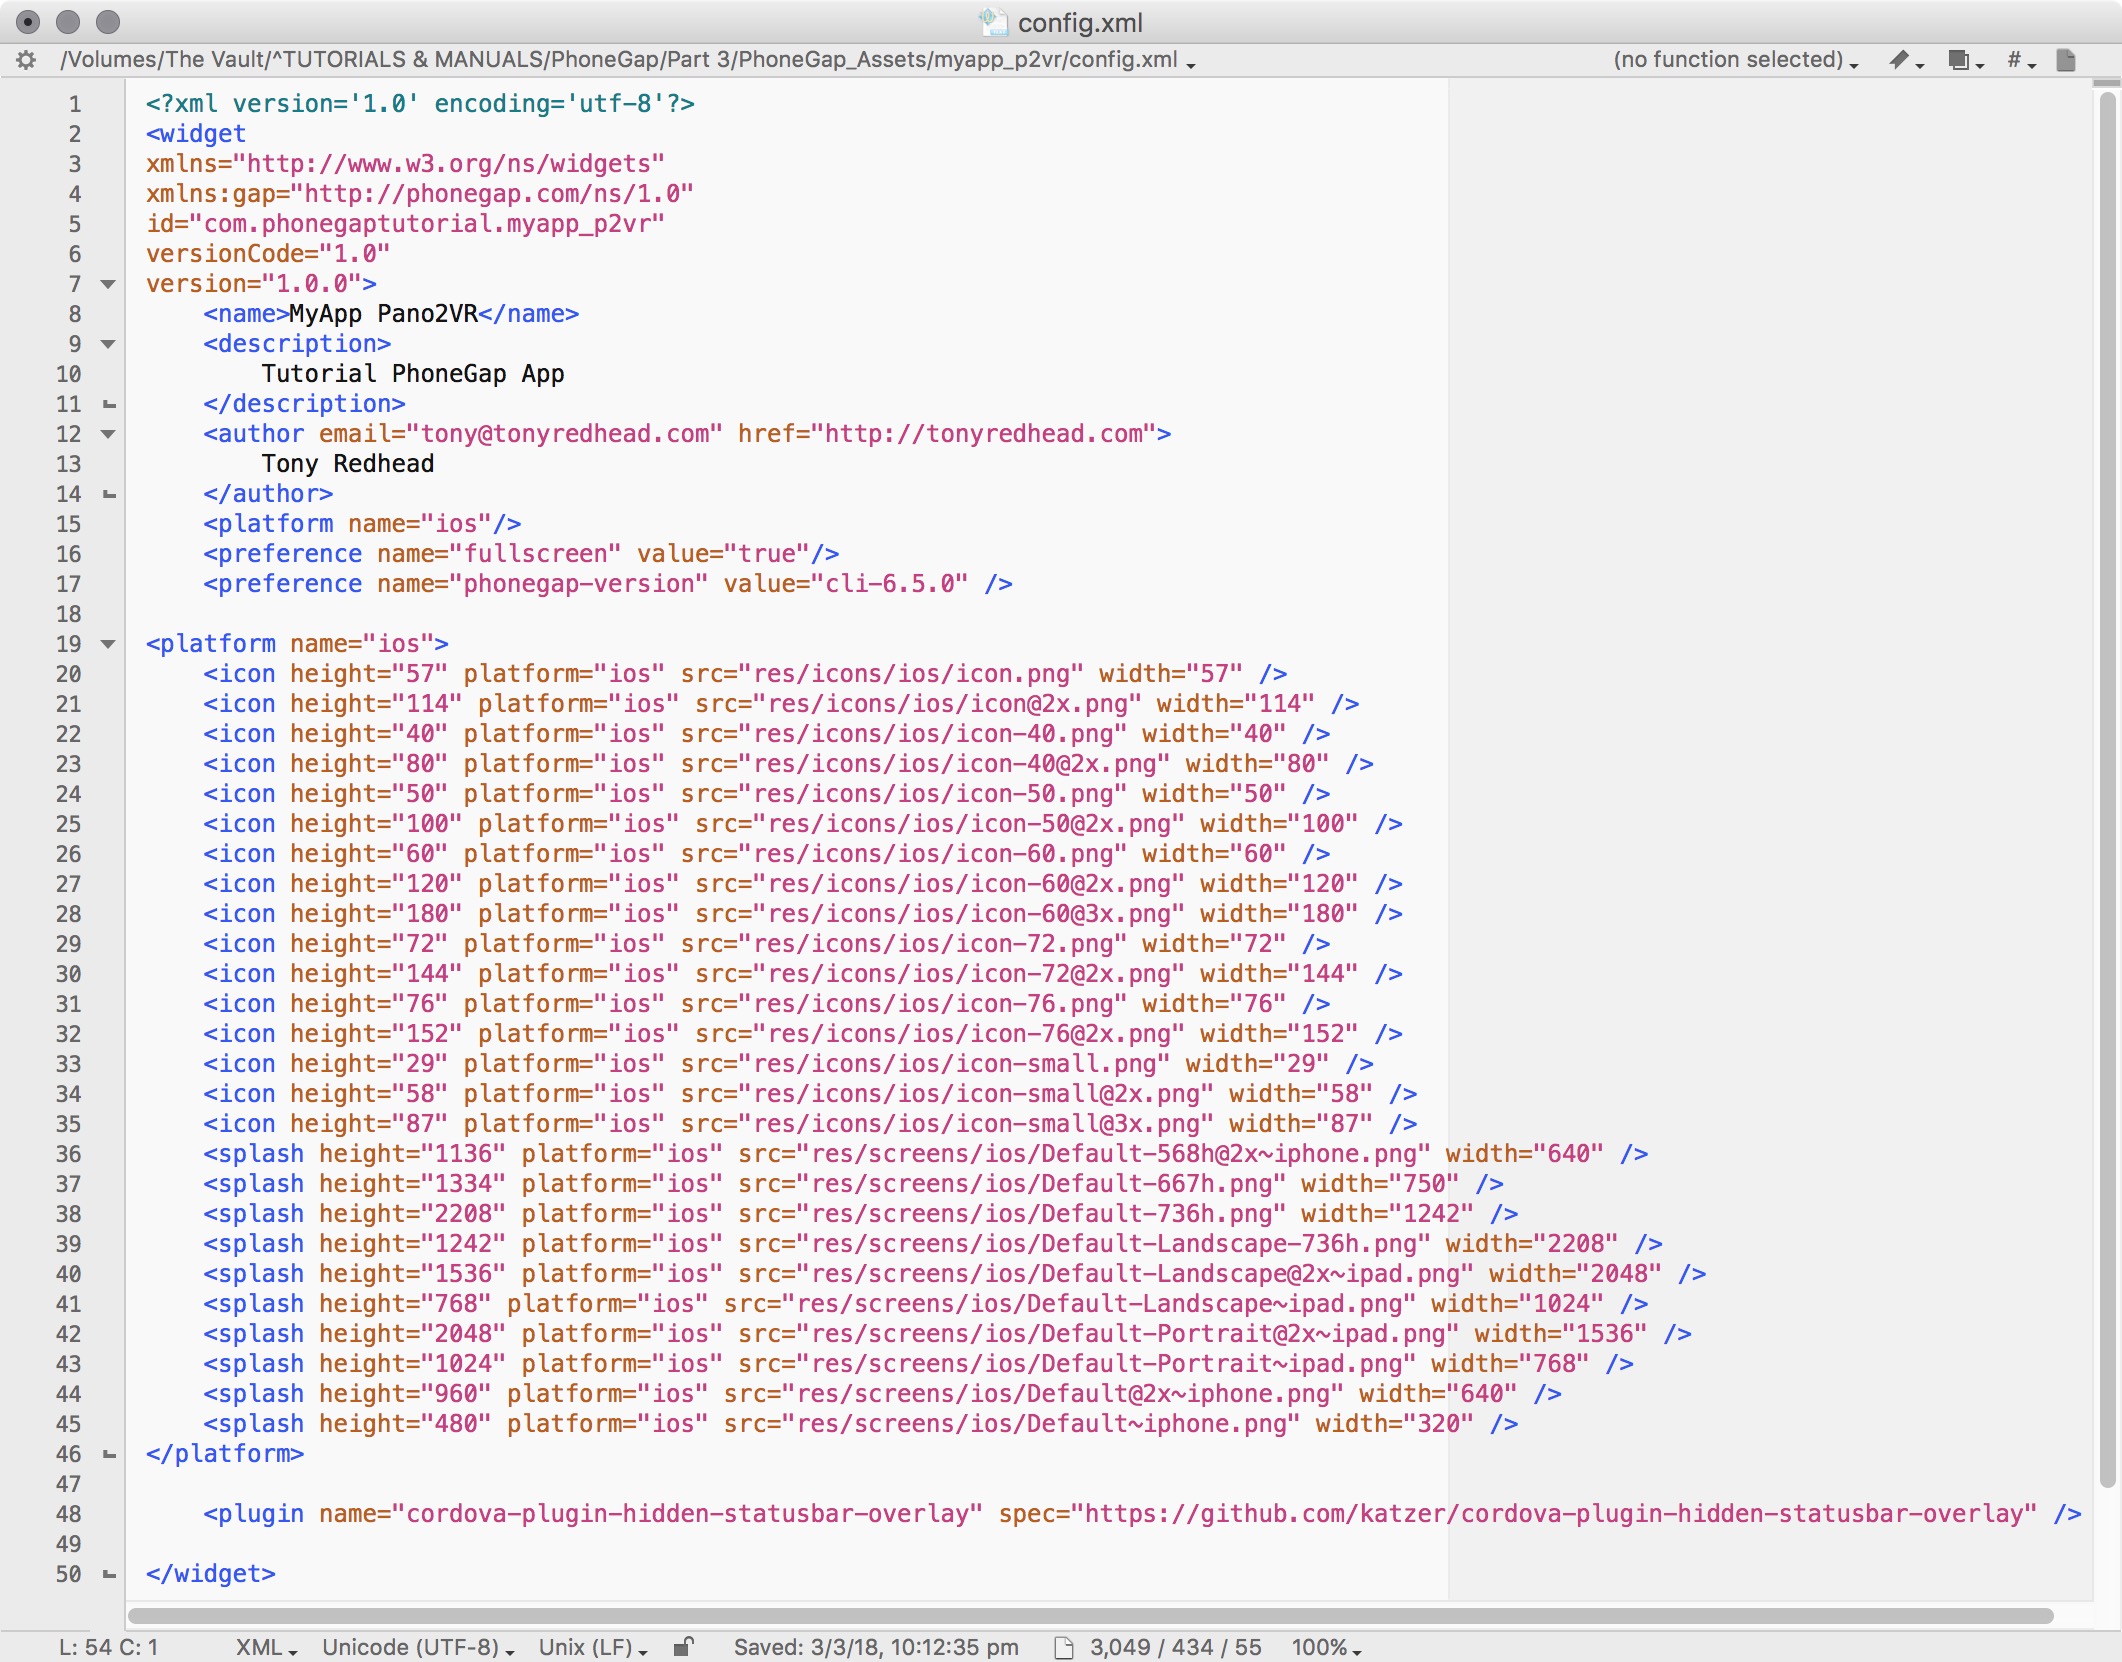
Task: Click the closing </widget> tag
Action: 210,1574
